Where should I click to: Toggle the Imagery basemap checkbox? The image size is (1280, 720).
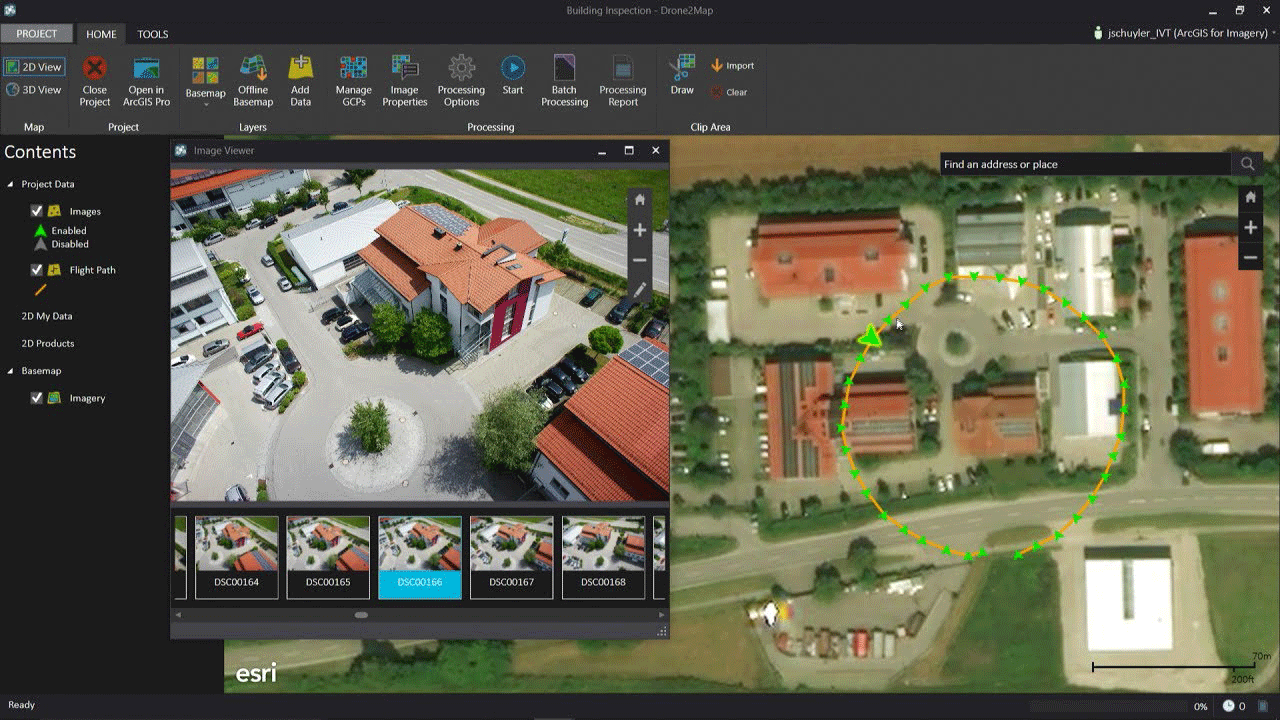(37, 398)
